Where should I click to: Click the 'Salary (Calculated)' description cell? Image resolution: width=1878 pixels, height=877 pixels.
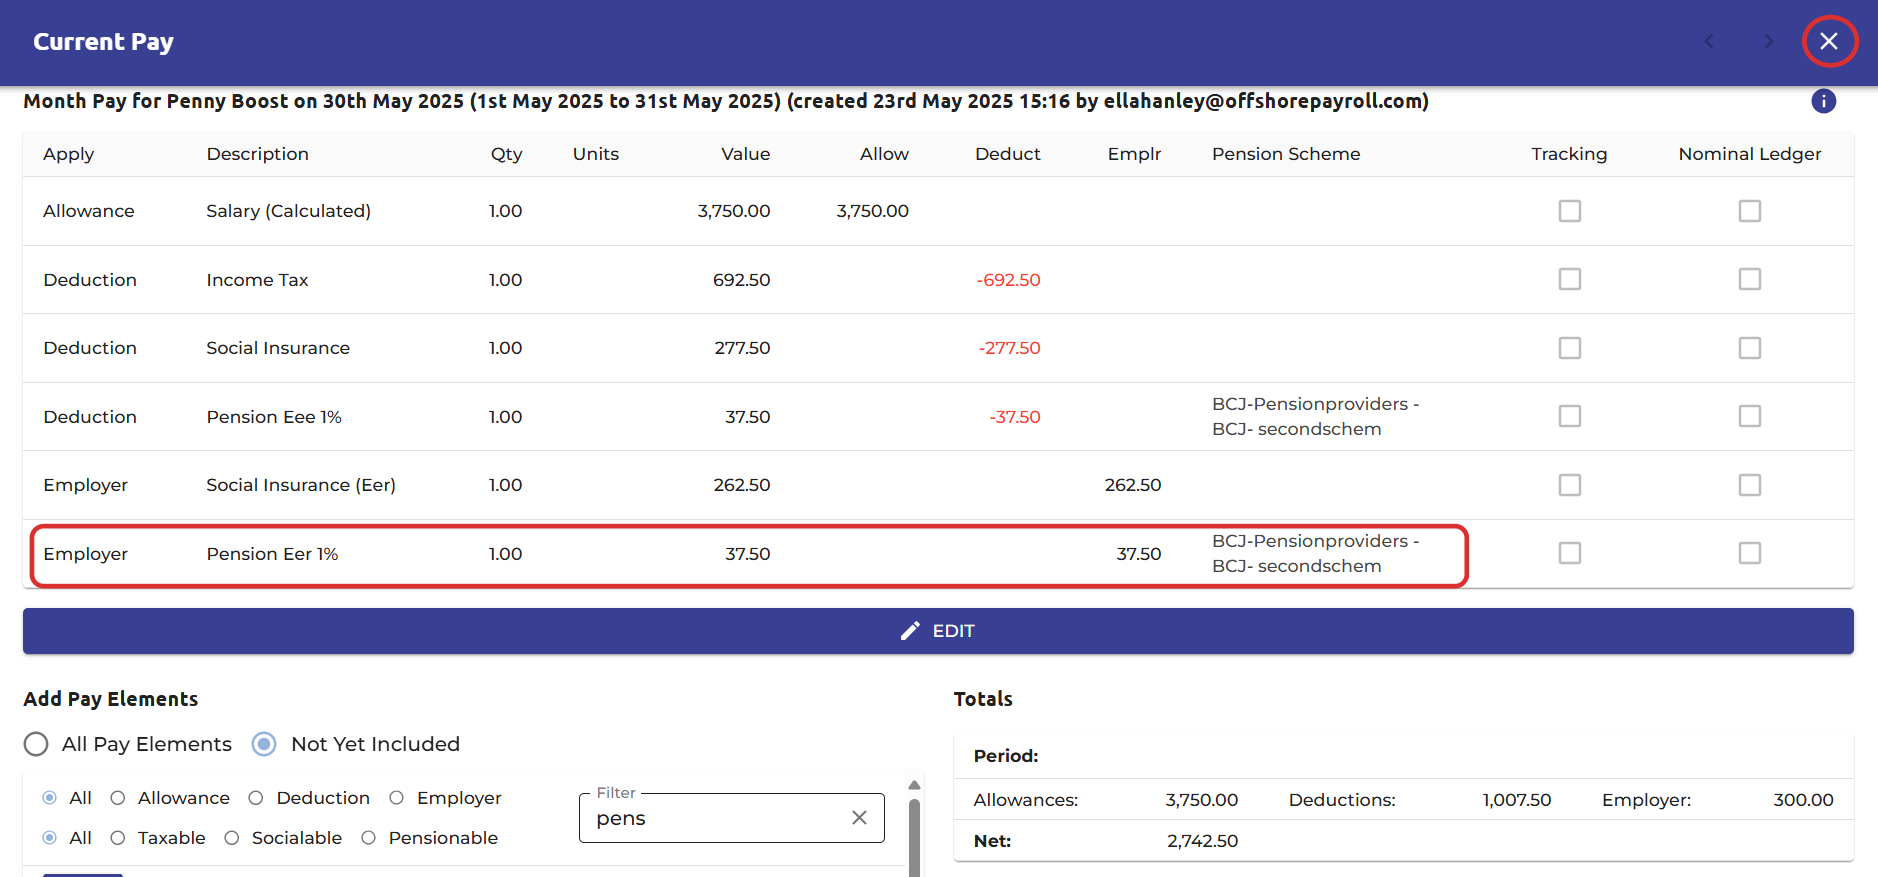(288, 211)
